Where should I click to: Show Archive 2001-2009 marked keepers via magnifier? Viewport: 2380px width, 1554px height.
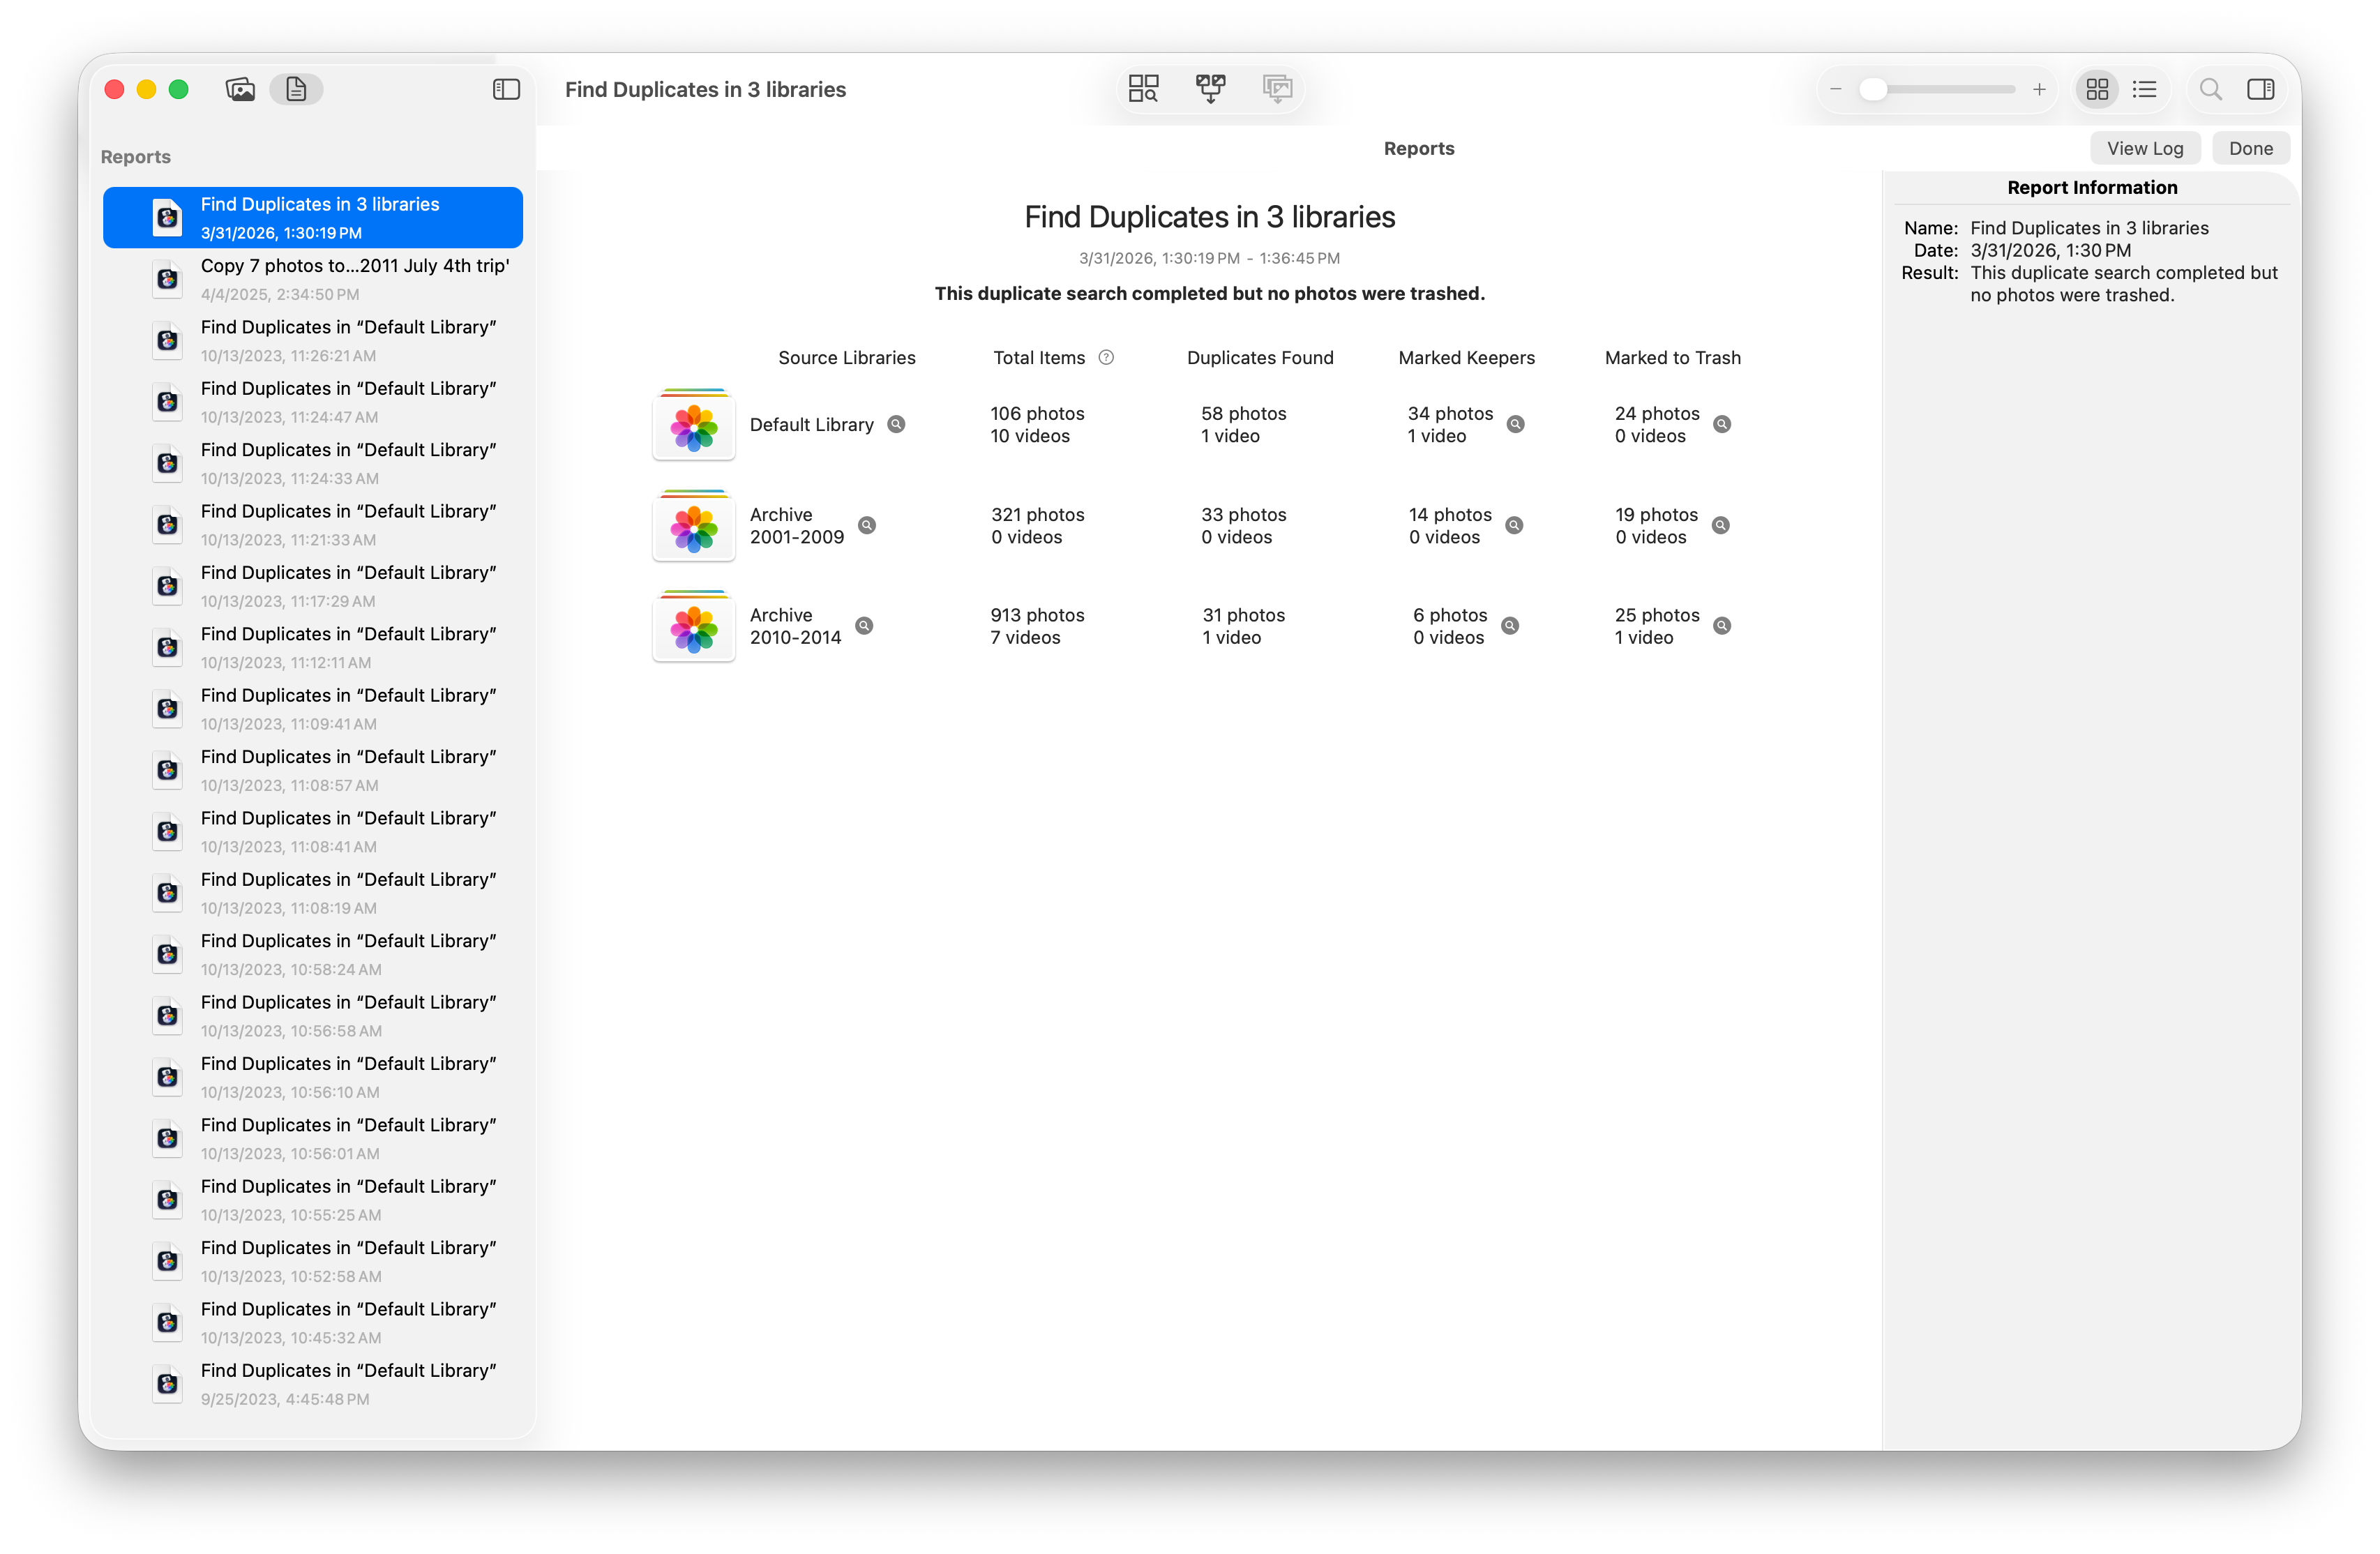click(1514, 526)
